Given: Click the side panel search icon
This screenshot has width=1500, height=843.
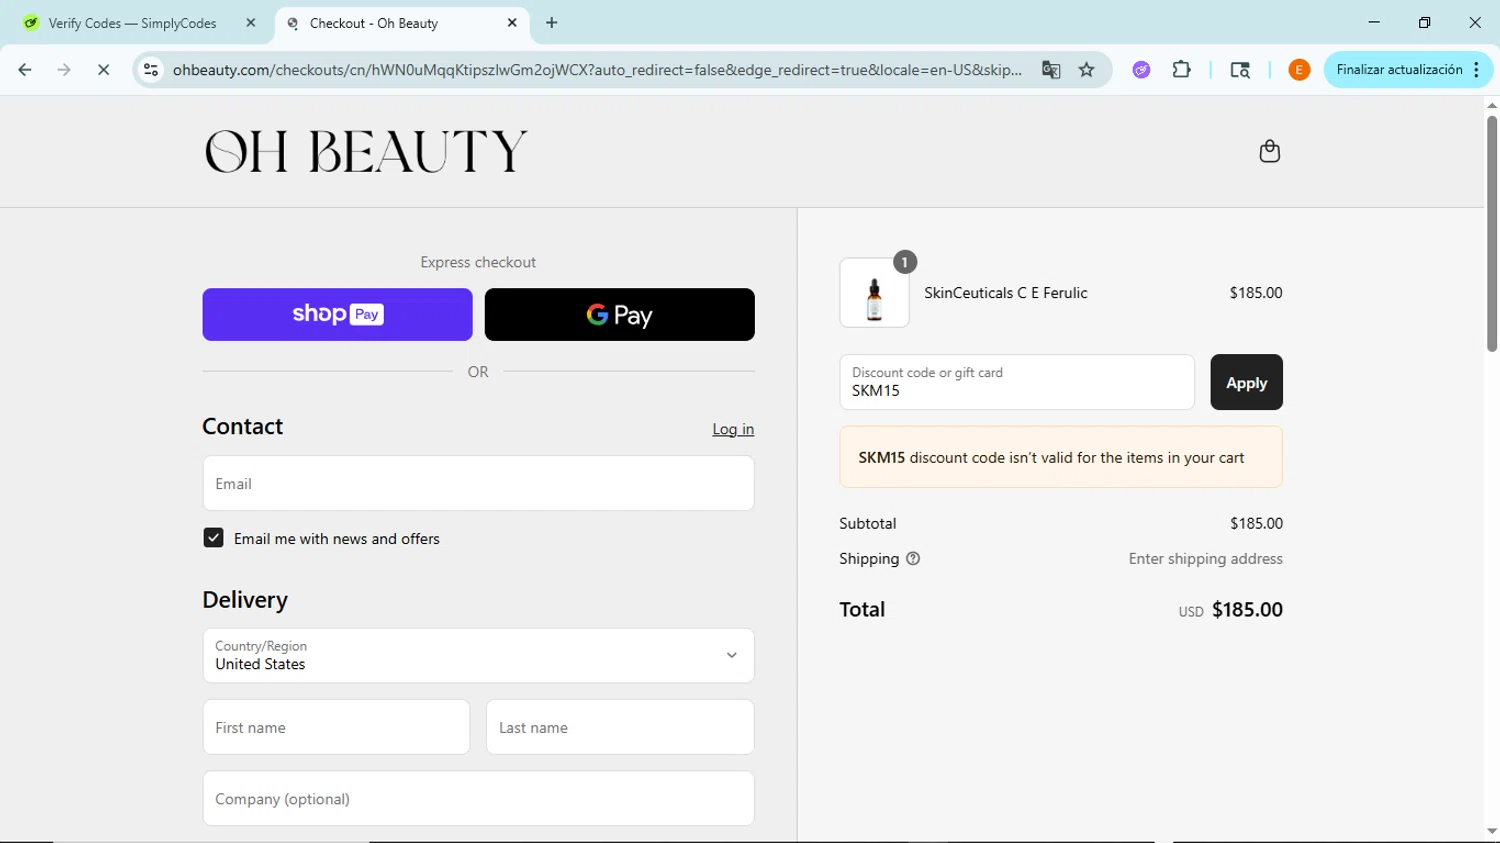Looking at the screenshot, I should tap(1240, 70).
